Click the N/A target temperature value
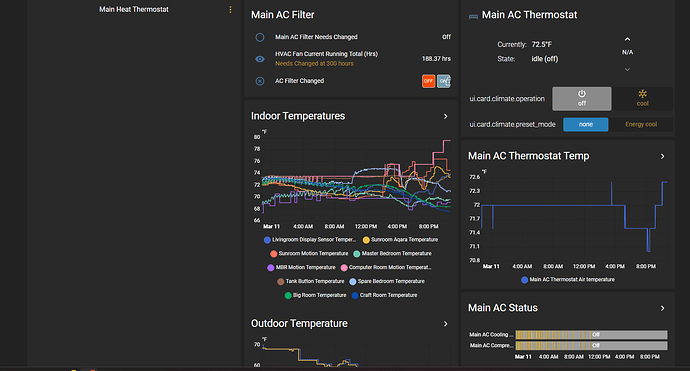 click(x=628, y=52)
